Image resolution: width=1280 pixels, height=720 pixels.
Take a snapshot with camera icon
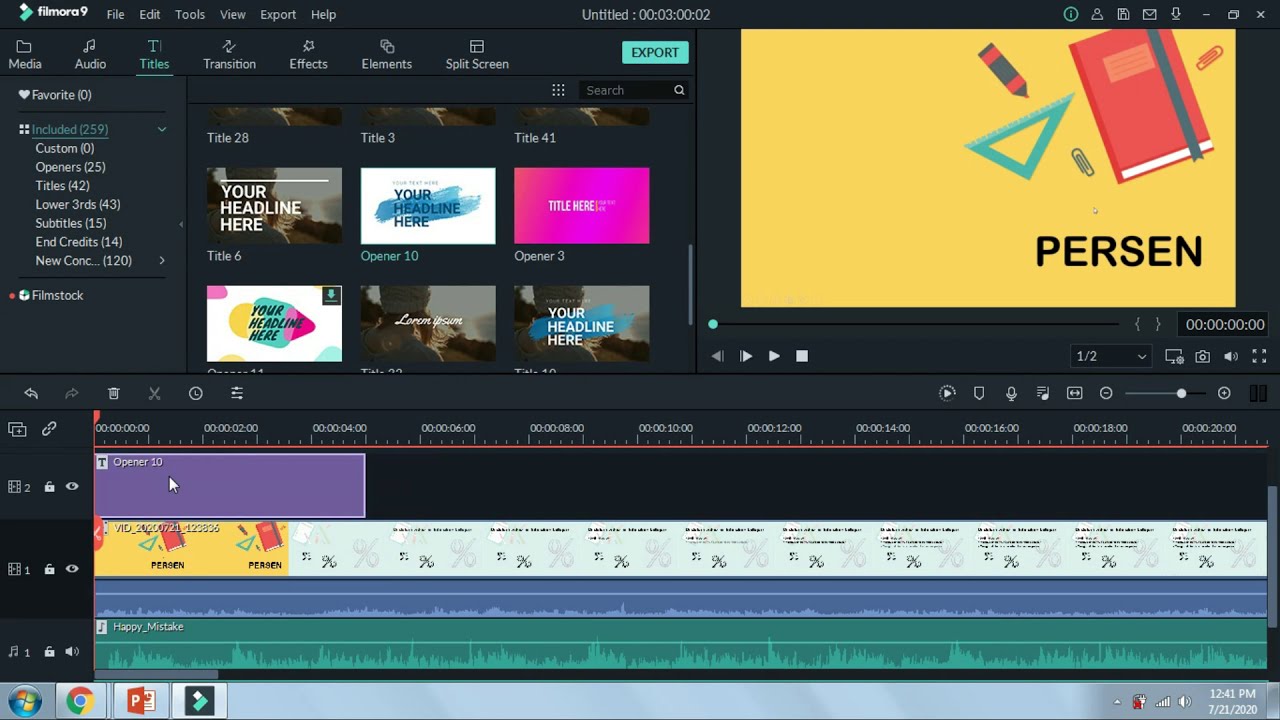(x=1203, y=356)
